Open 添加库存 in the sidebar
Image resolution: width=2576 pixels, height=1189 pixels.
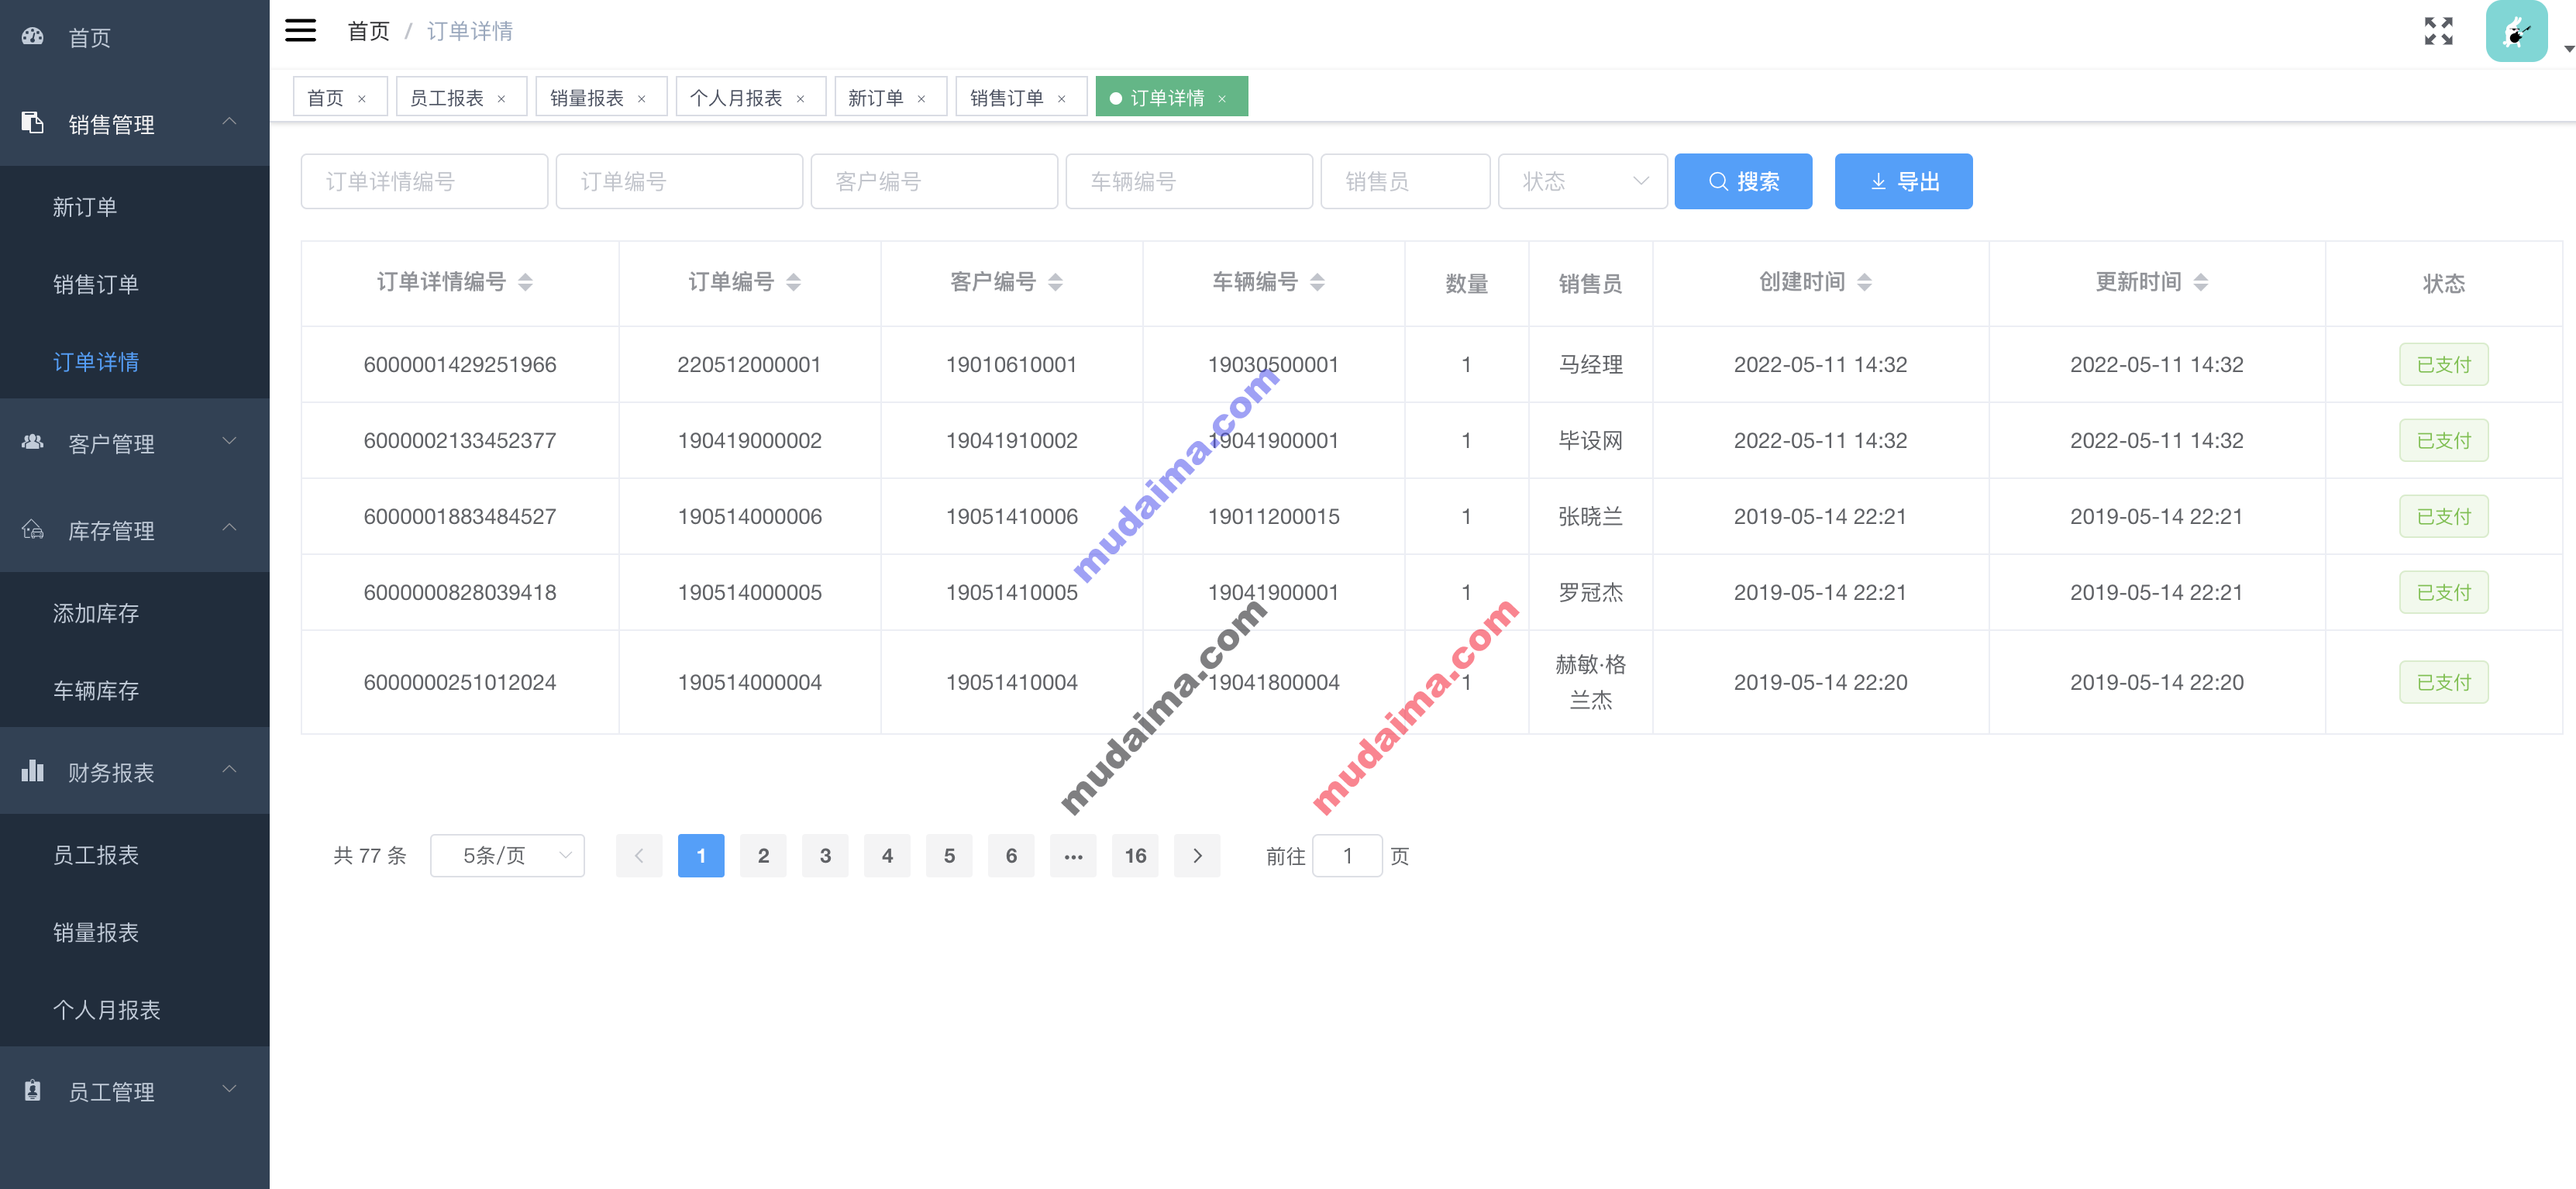pyautogui.click(x=134, y=613)
